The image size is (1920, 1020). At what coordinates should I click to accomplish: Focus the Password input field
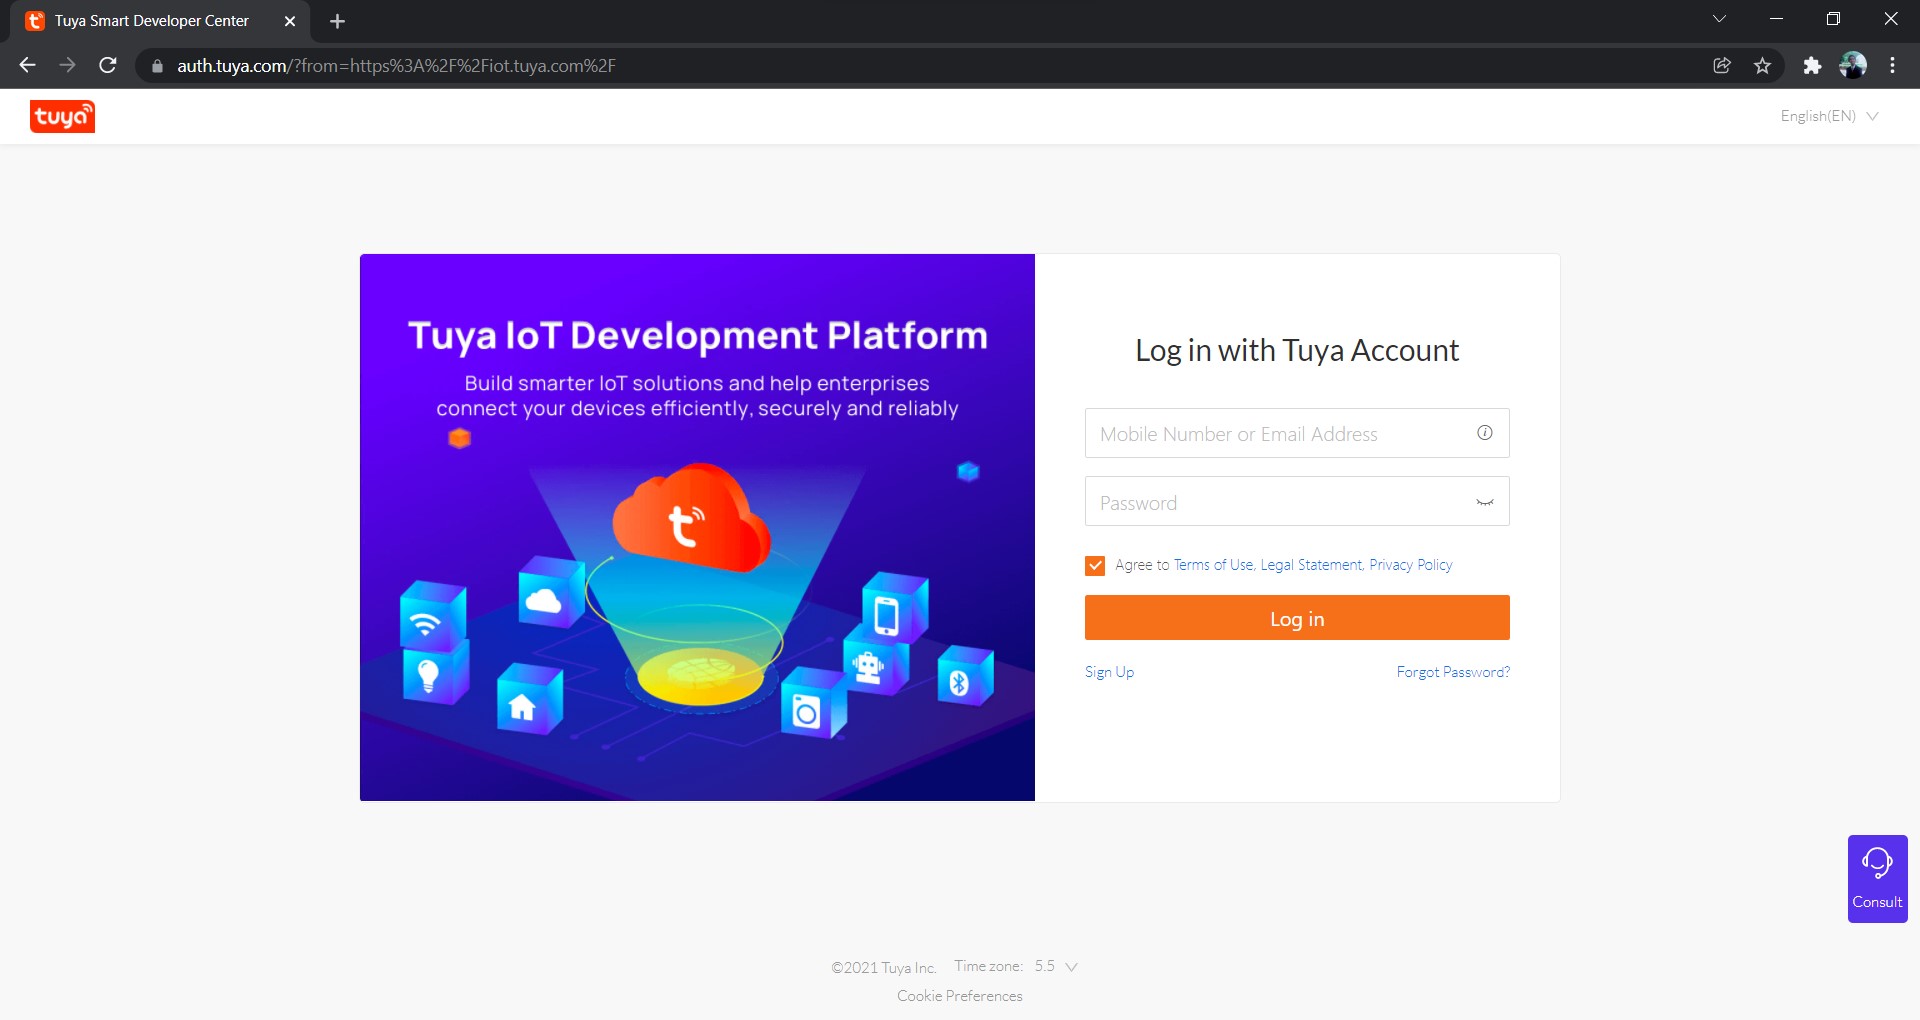(1297, 501)
